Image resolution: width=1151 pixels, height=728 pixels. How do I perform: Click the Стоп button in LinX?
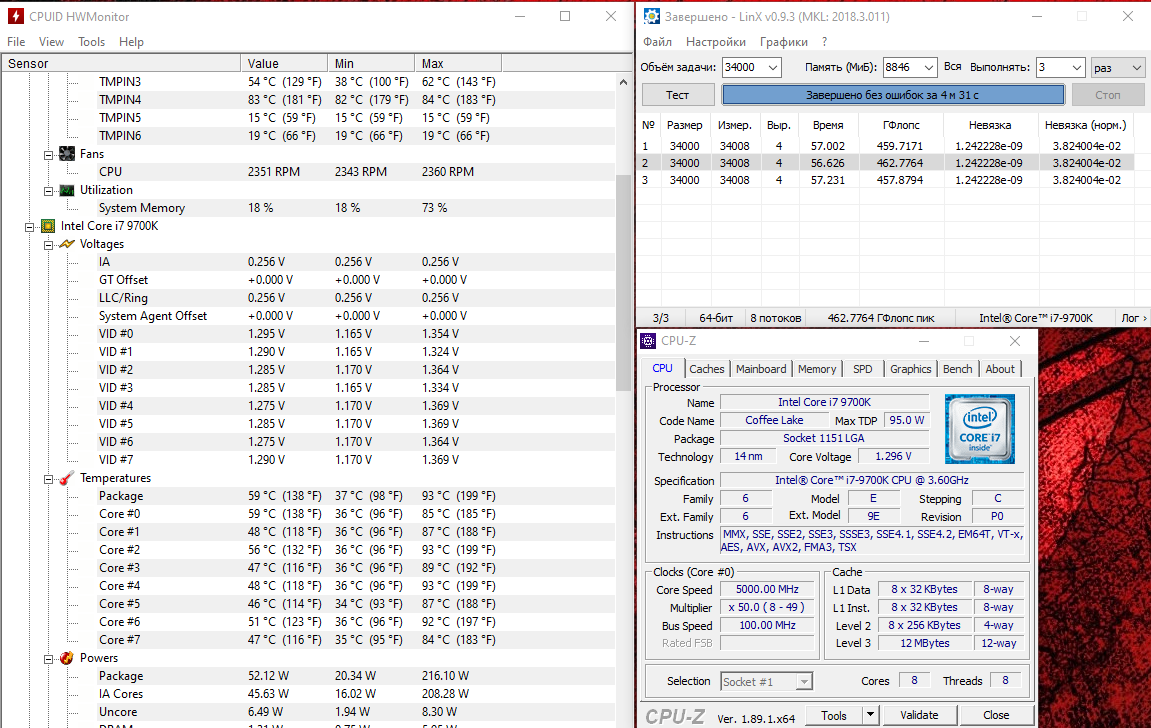[1108, 95]
